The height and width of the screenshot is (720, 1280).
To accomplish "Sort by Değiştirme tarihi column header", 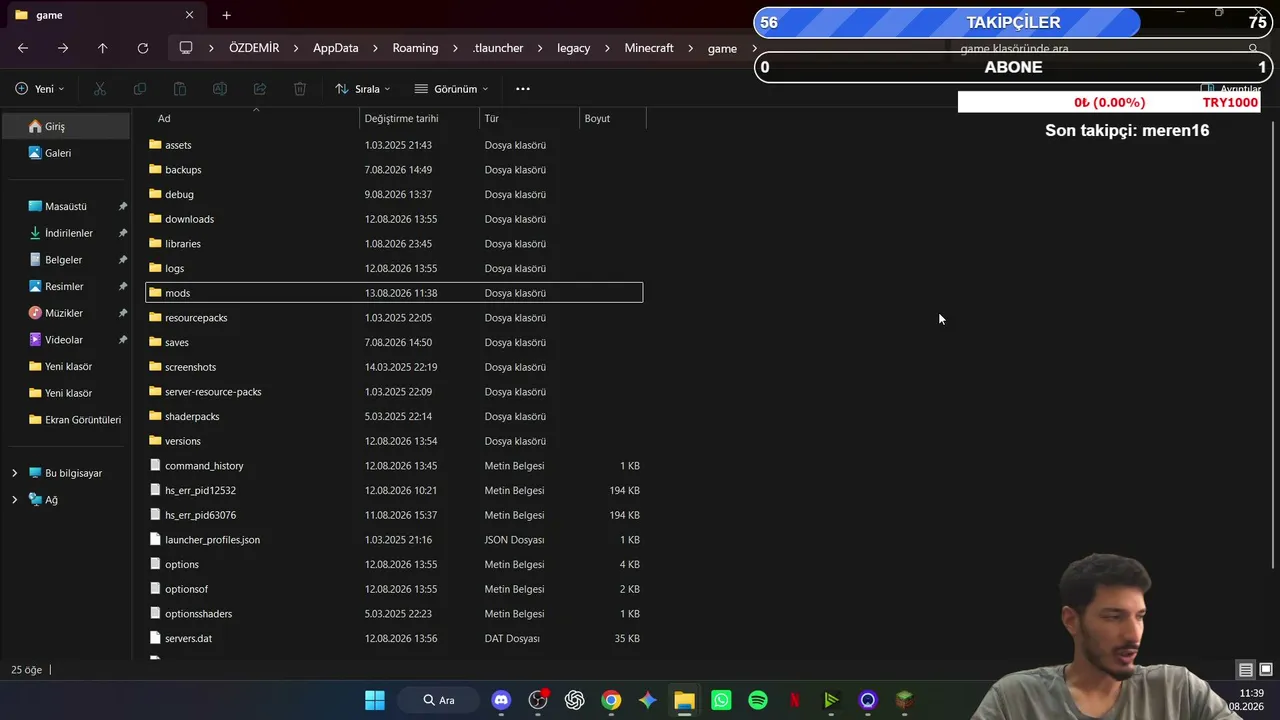I will [420, 118].
